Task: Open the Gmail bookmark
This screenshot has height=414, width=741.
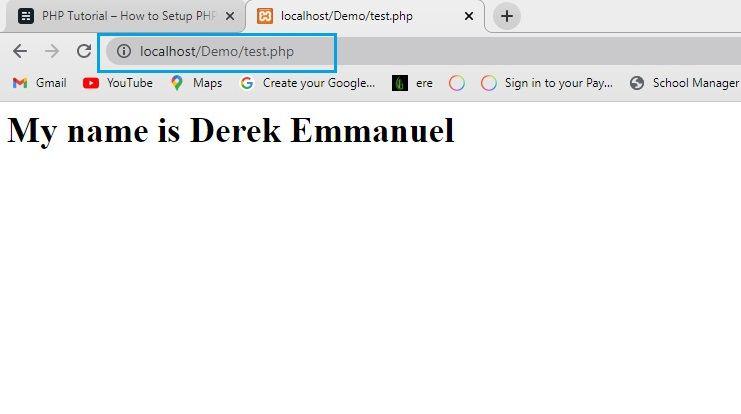Action: point(39,83)
